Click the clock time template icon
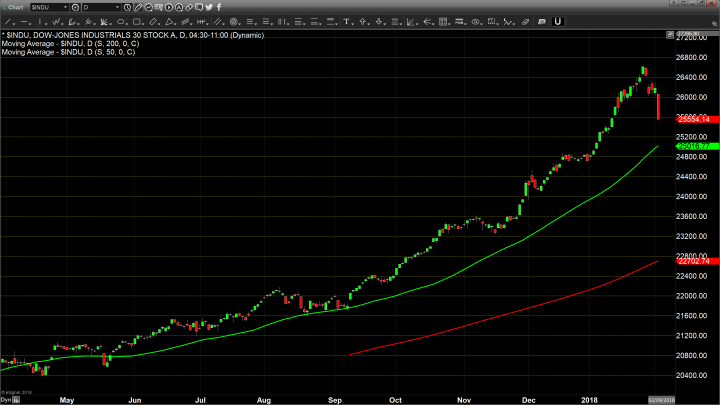This screenshot has height=405, width=720. 127,7
